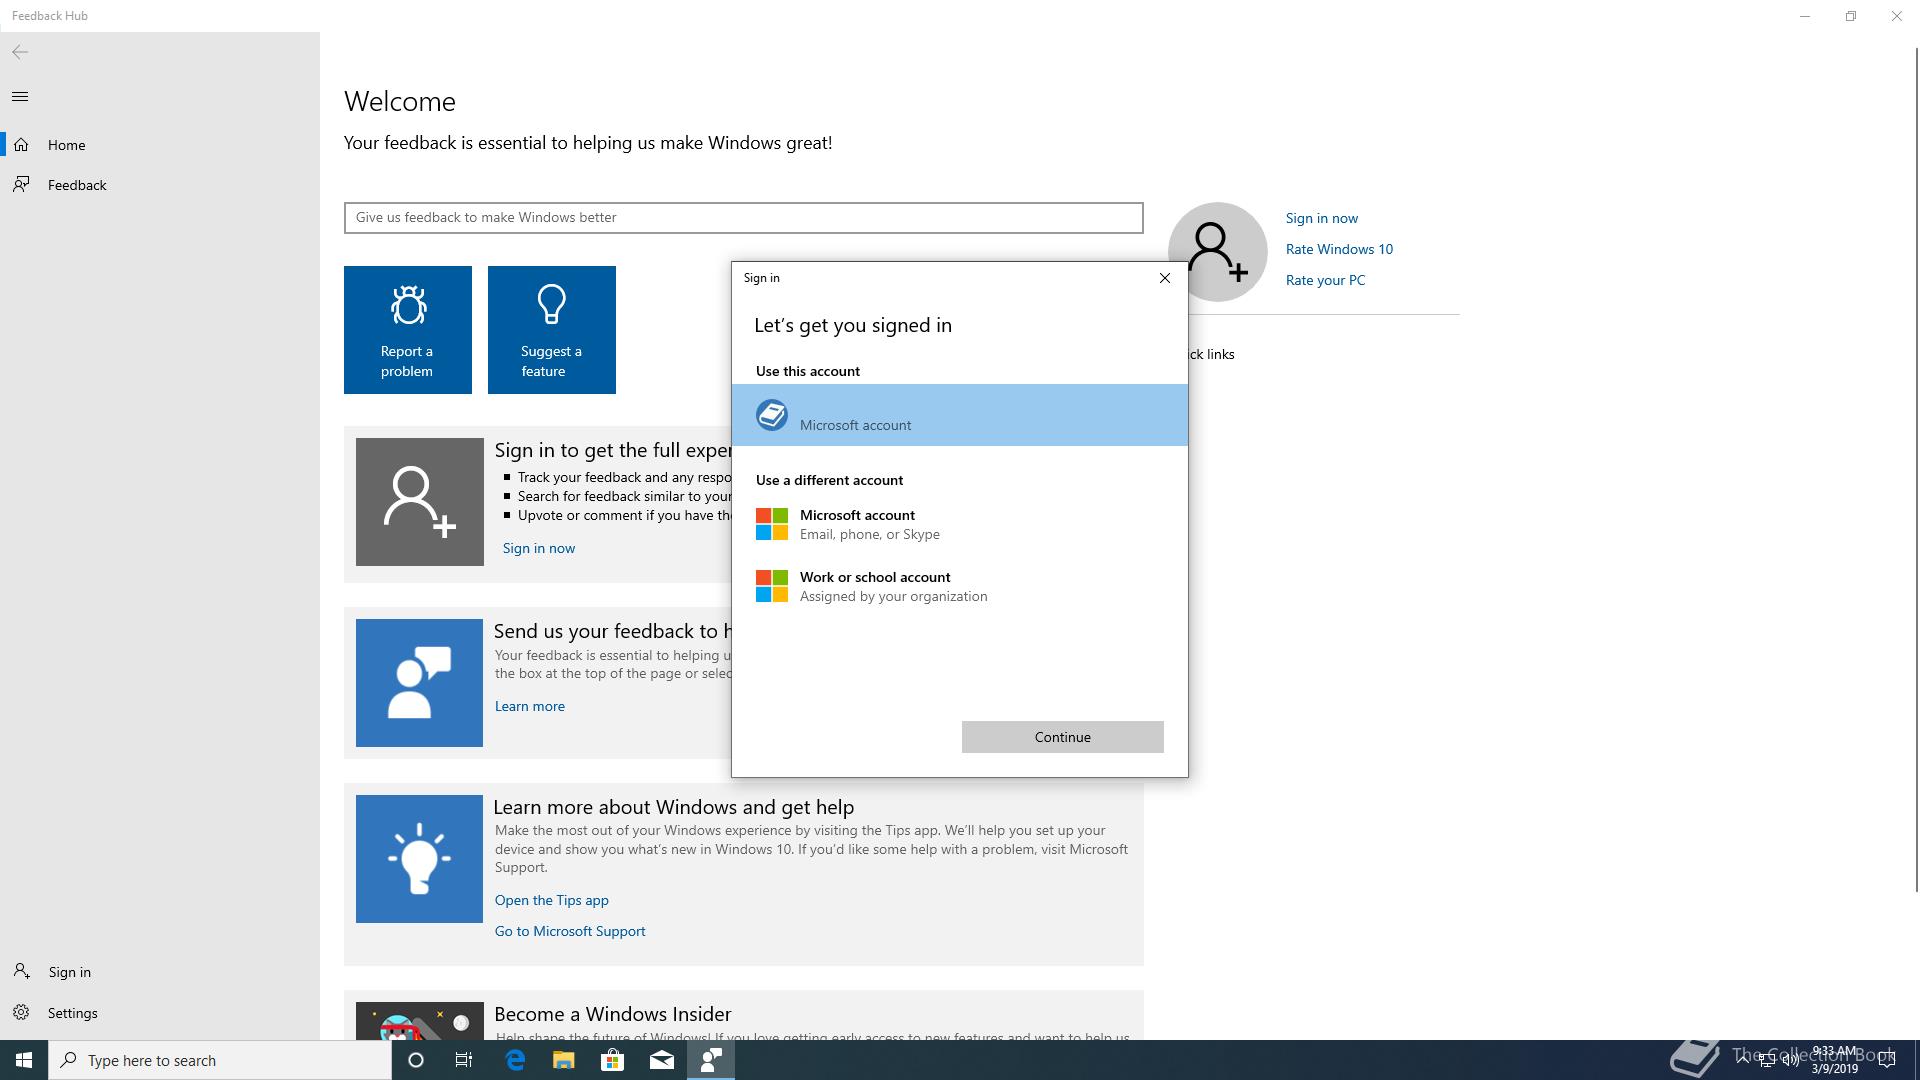1920x1080 pixels.
Task: Click the vertical scrollbar on the right
Action: (1915, 470)
